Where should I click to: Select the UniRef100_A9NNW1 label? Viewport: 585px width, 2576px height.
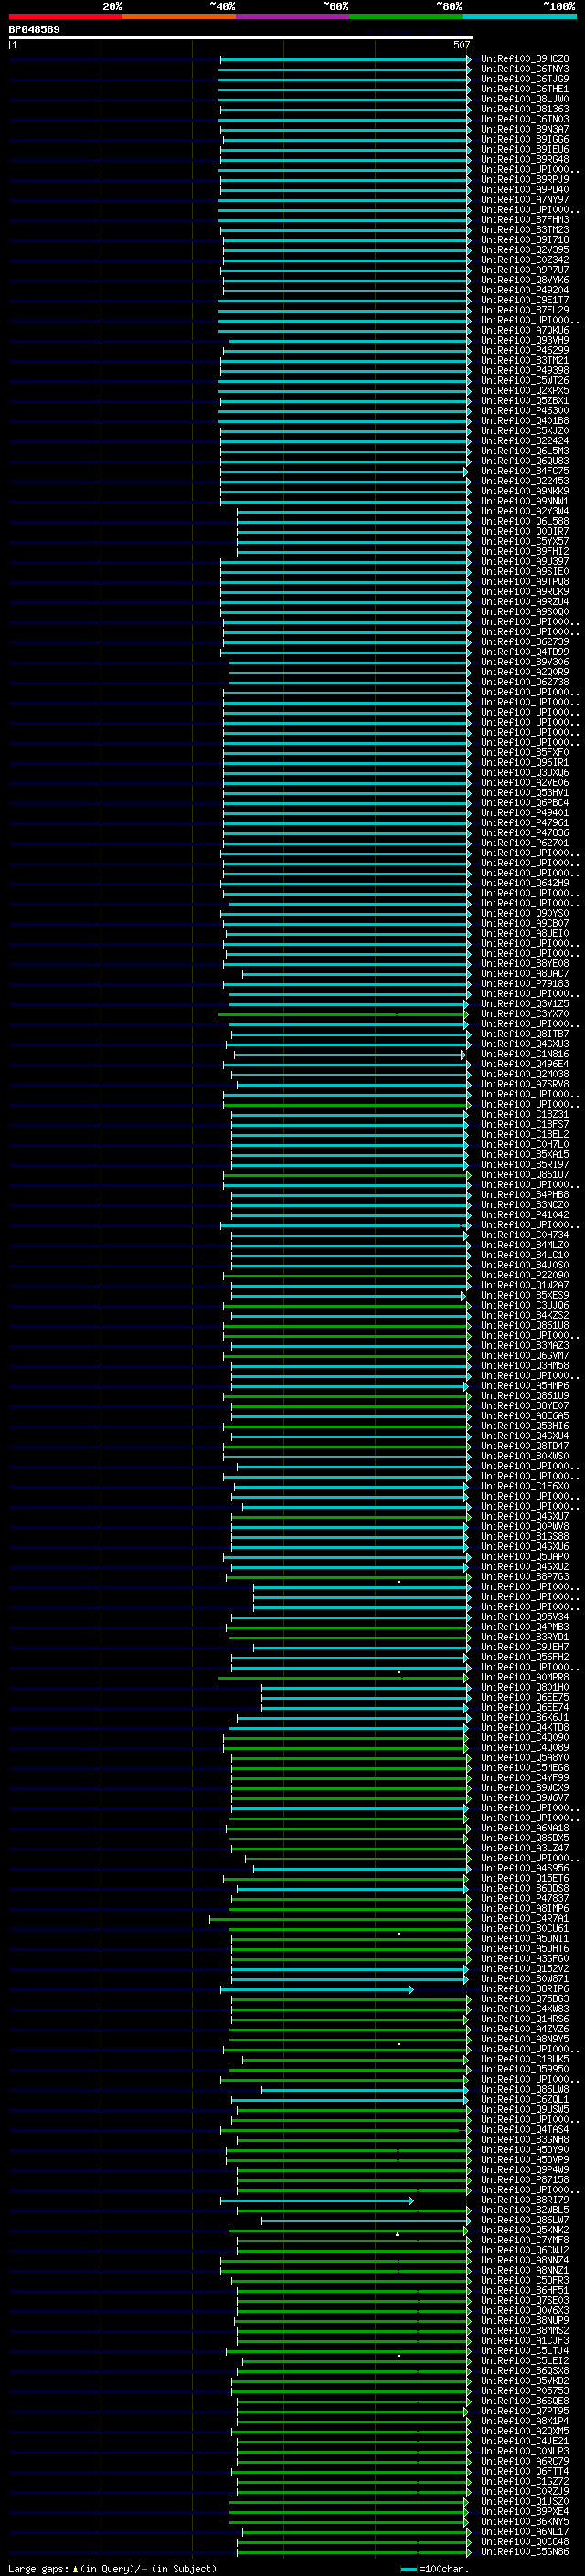click(x=525, y=501)
